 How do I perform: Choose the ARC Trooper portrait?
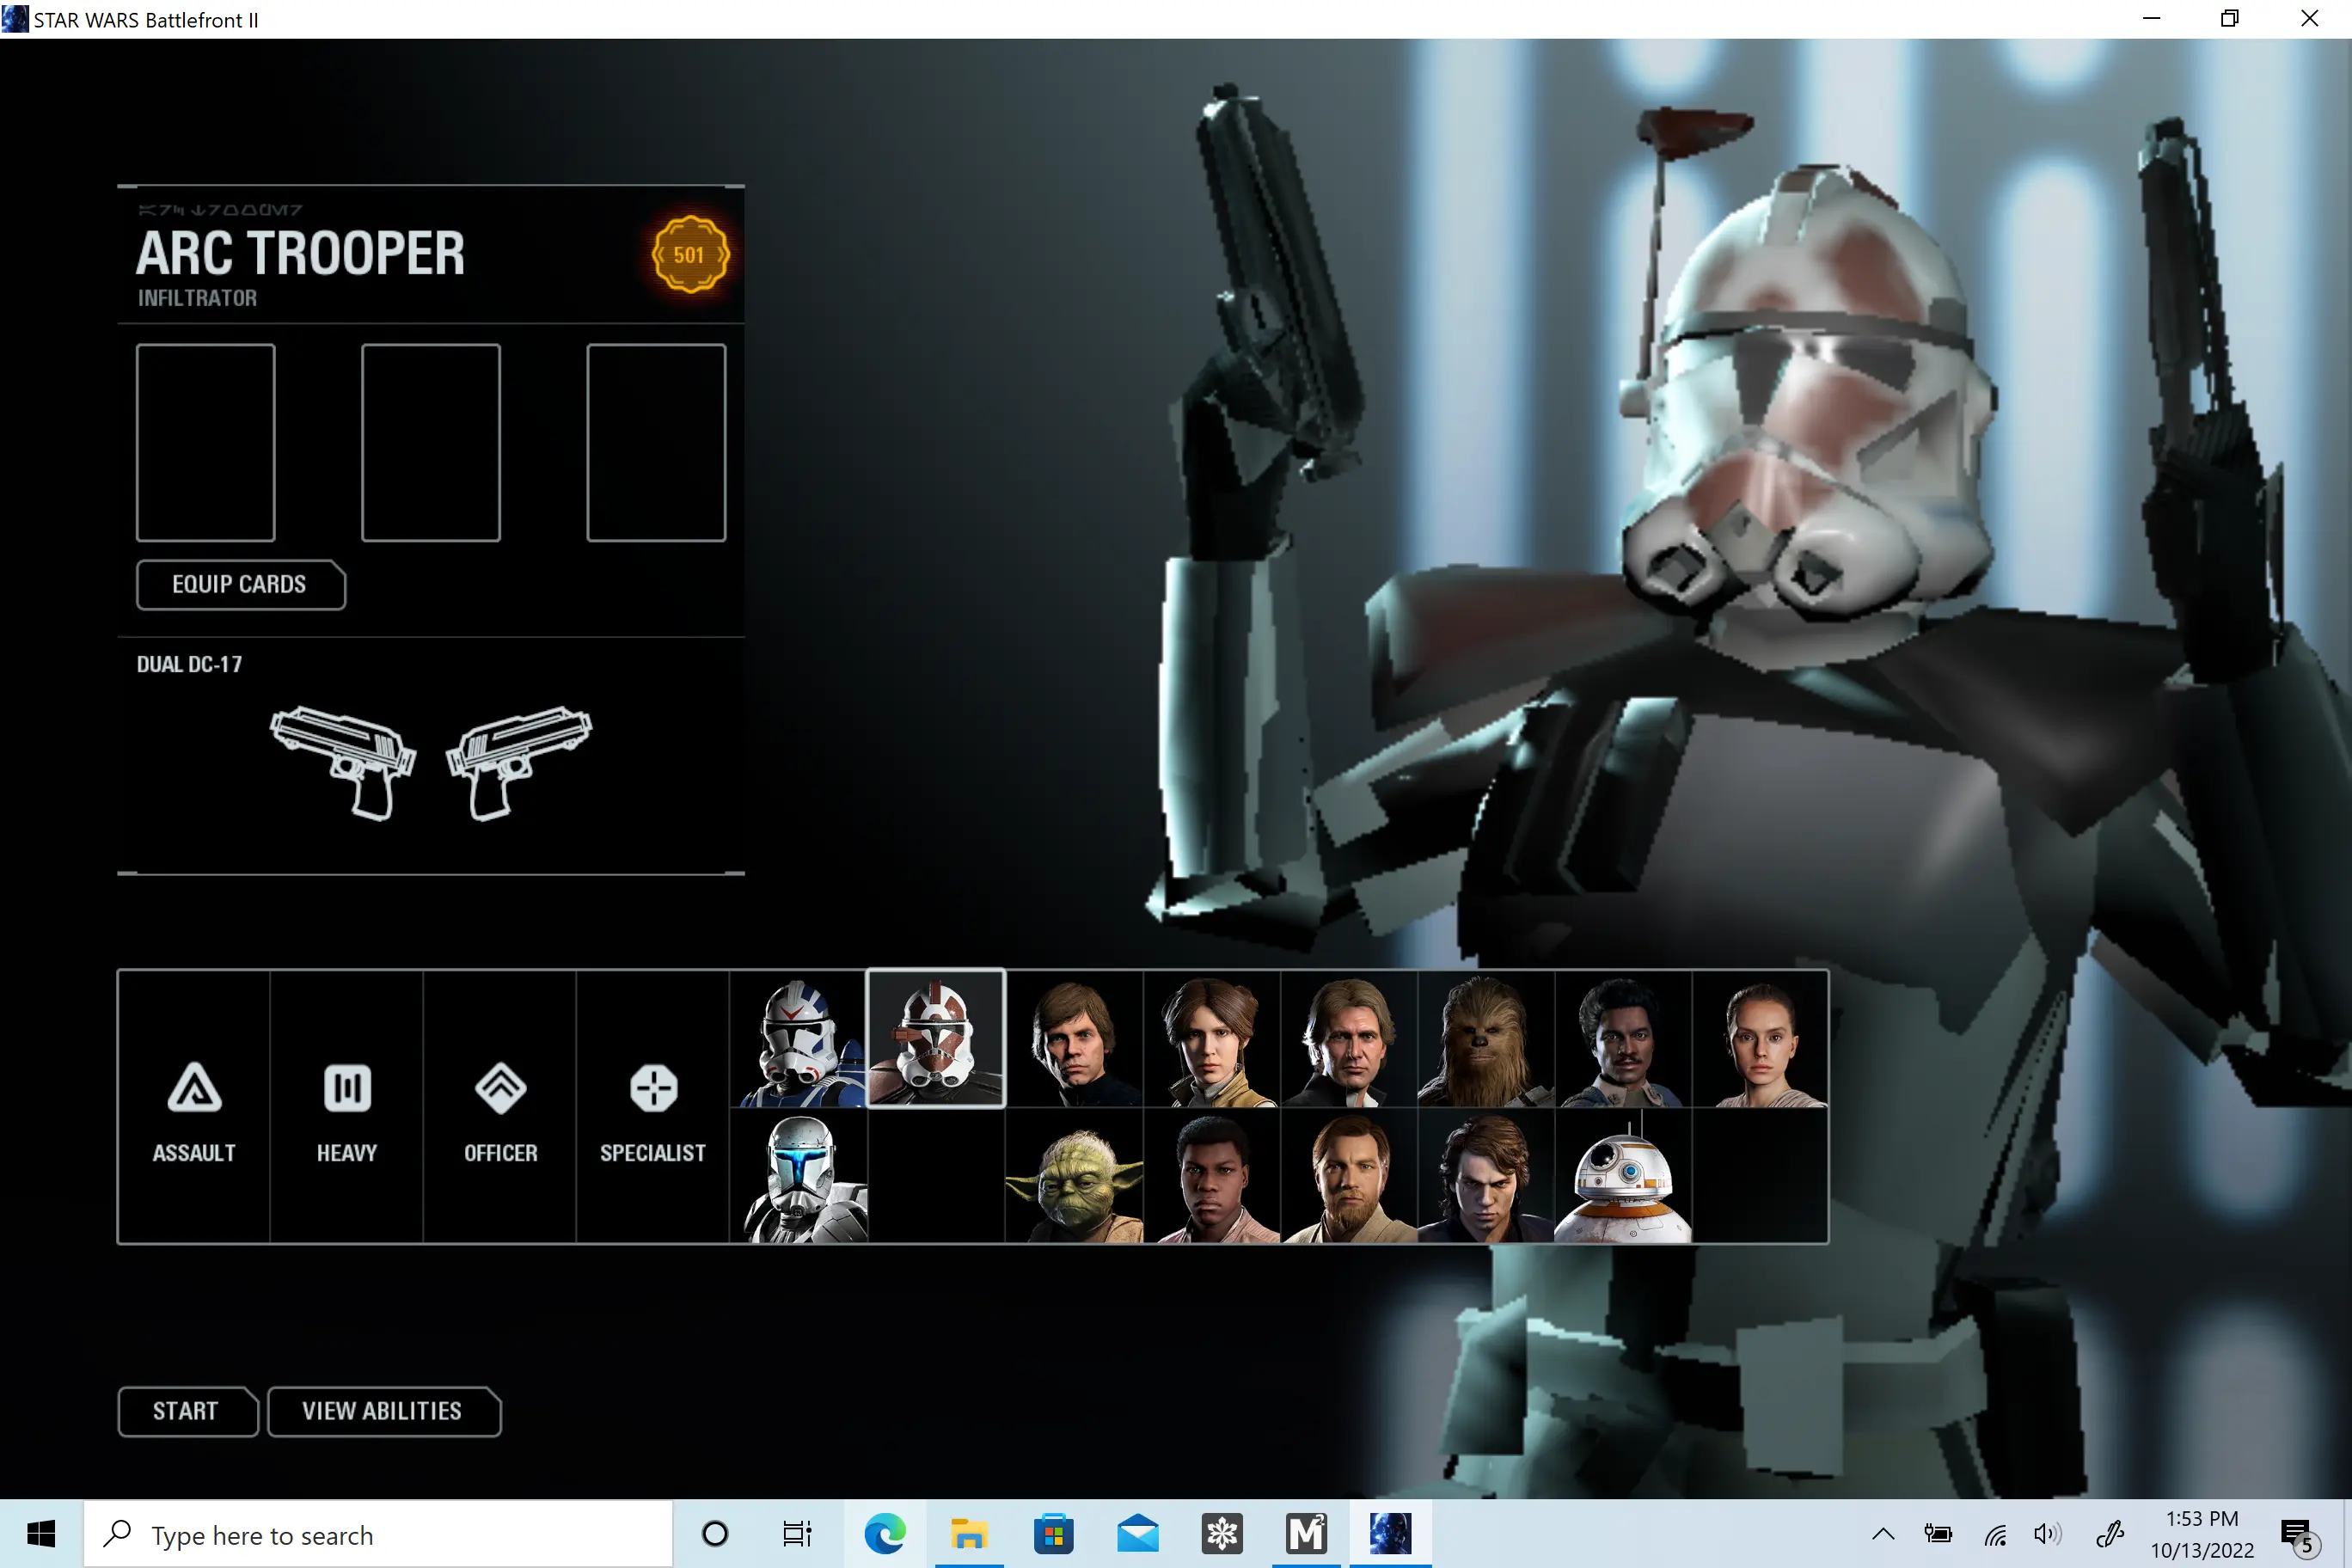(936, 1039)
